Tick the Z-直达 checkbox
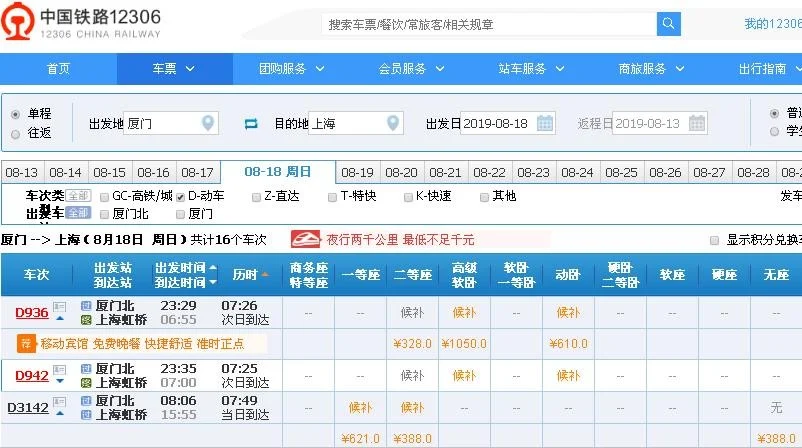Image resolution: width=802 pixels, height=448 pixels. 256,197
